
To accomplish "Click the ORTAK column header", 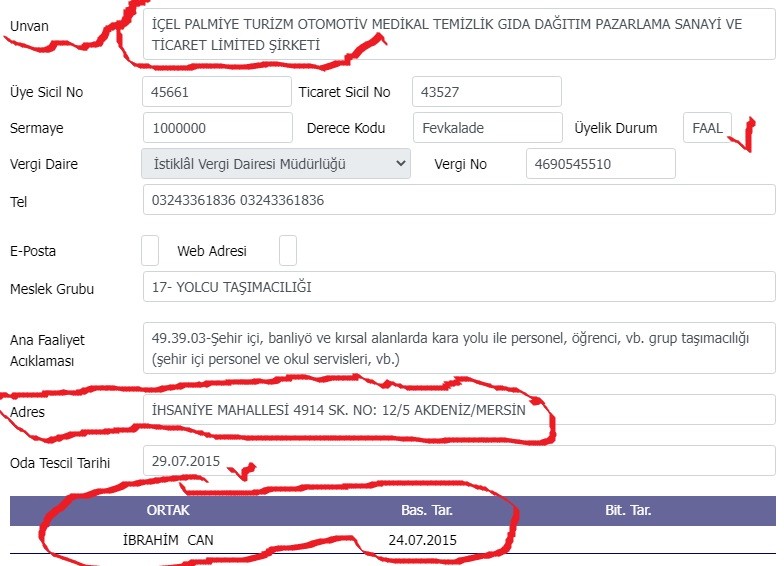I will [x=168, y=510].
